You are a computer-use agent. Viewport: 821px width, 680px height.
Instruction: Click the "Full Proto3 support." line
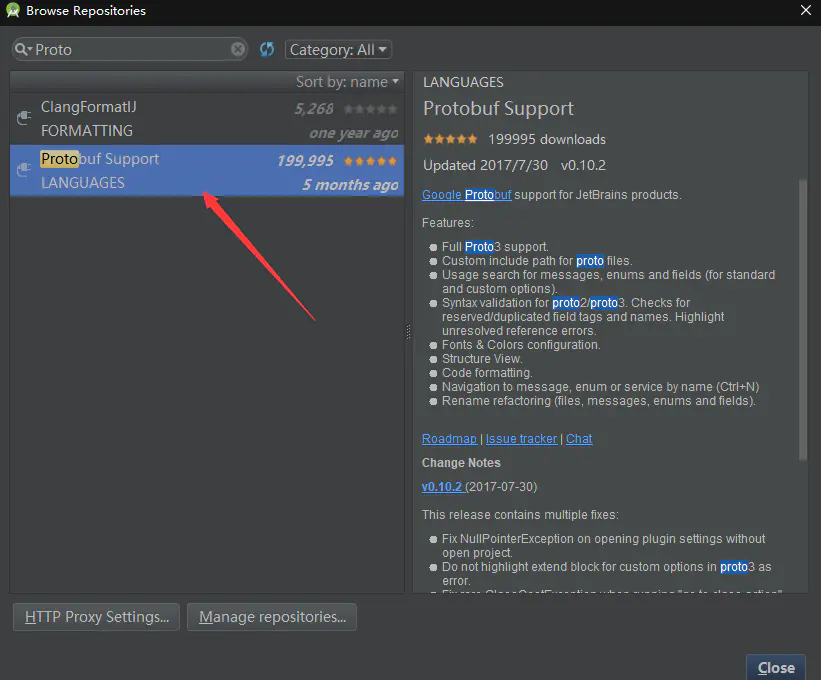495,247
